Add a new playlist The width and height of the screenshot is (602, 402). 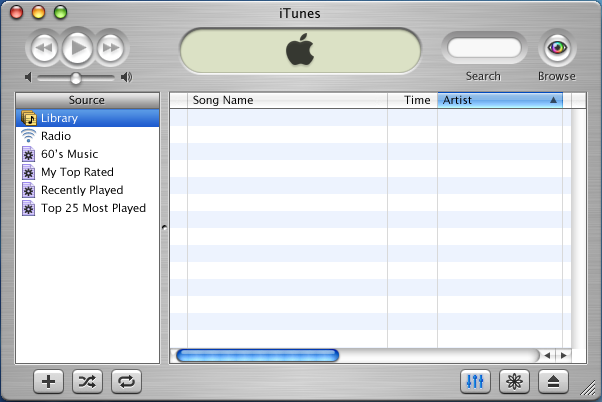click(x=50, y=381)
